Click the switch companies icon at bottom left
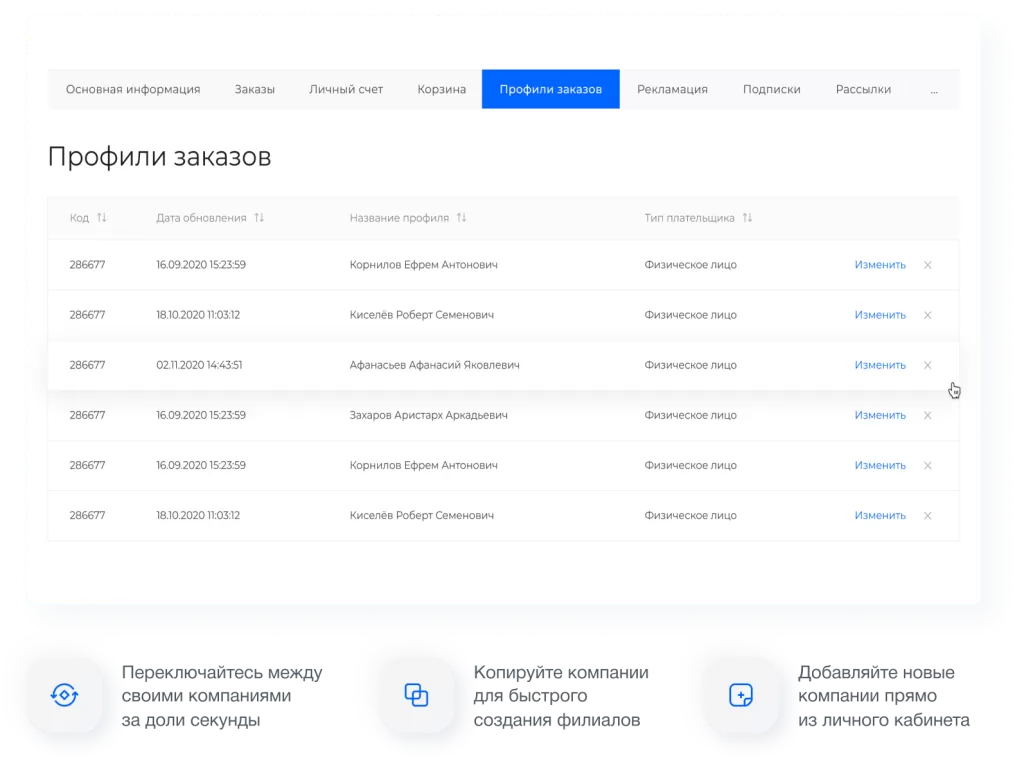 click(x=64, y=694)
